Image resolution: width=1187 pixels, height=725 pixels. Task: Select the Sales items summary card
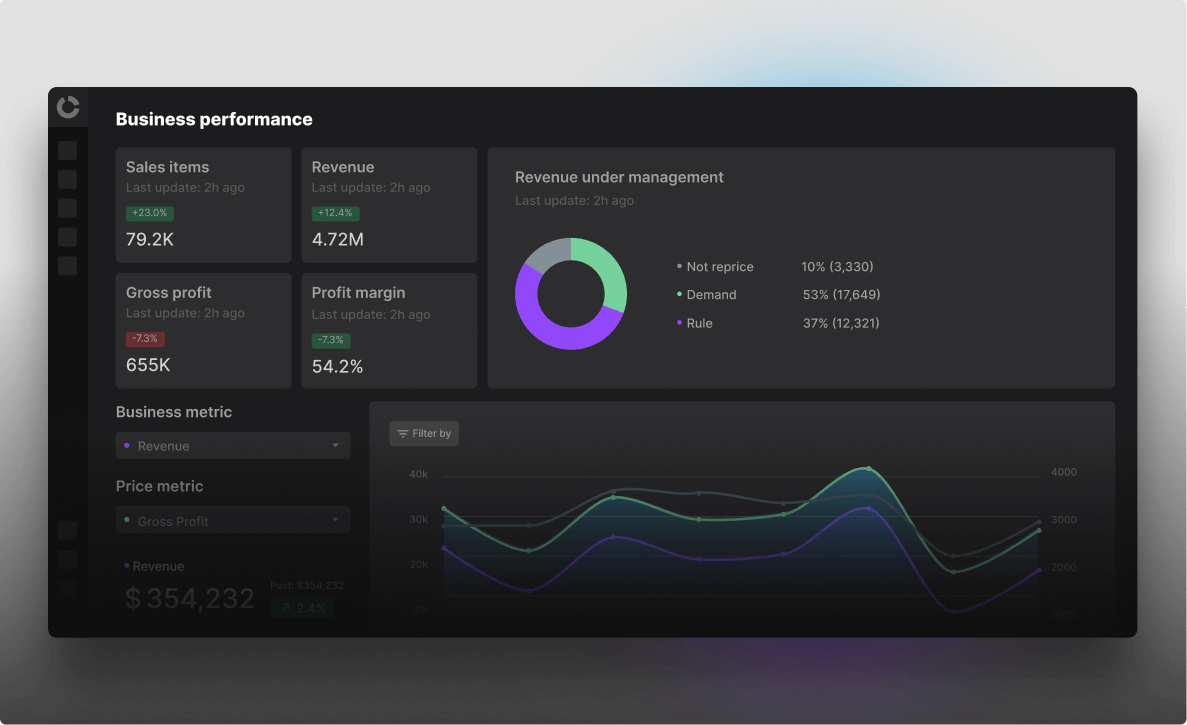tap(203, 205)
